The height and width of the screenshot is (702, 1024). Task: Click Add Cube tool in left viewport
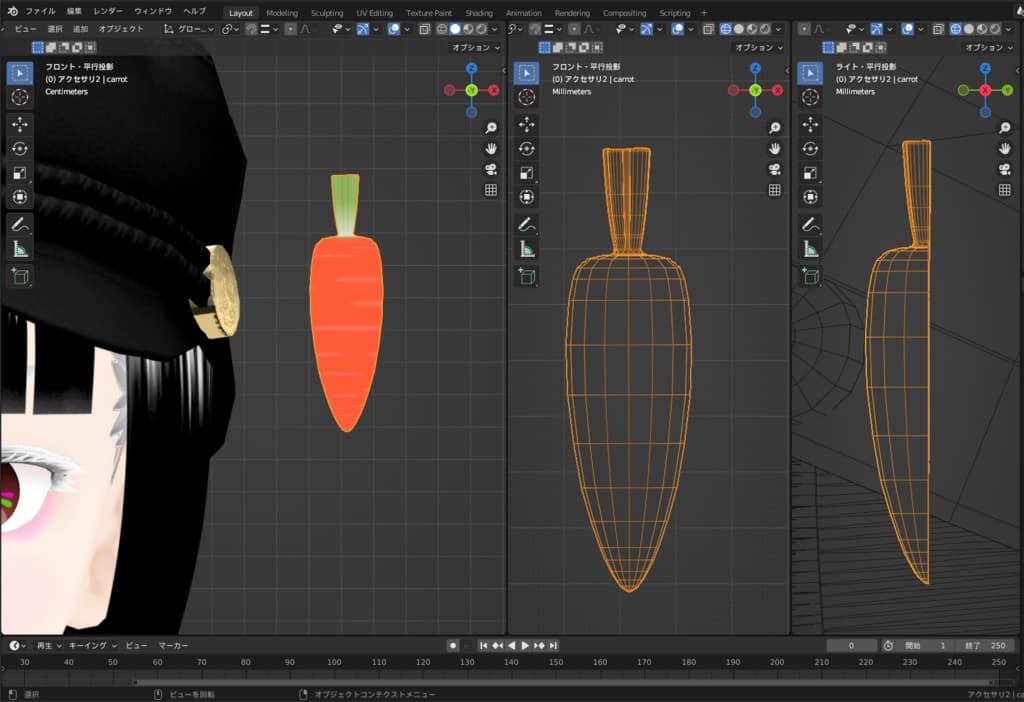point(20,277)
